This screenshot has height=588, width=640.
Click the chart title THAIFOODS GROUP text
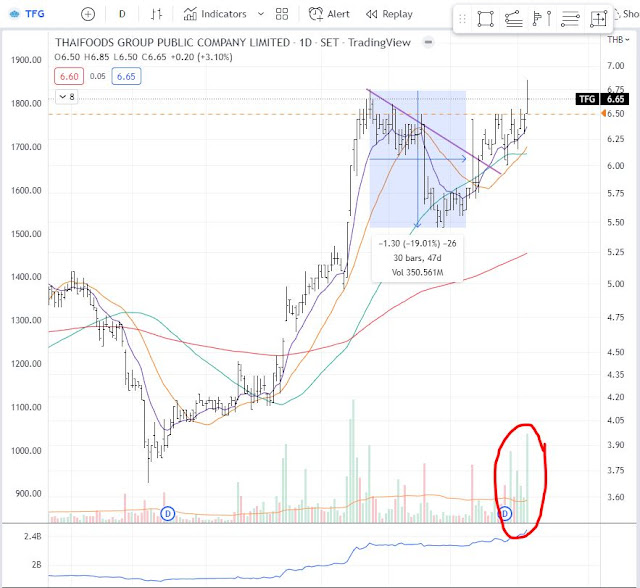[x=173, y=42]
